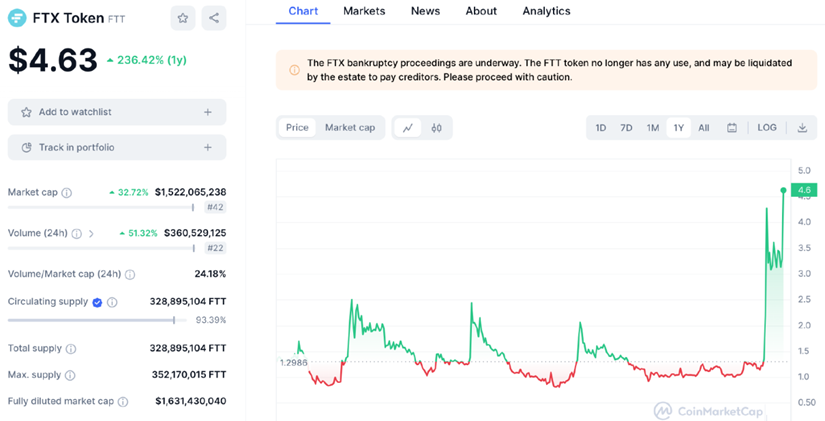Image resolution: width=825 pixels, height=421 pixels.
Task: Open the share icon button
Action: click(x=214, y=18)
